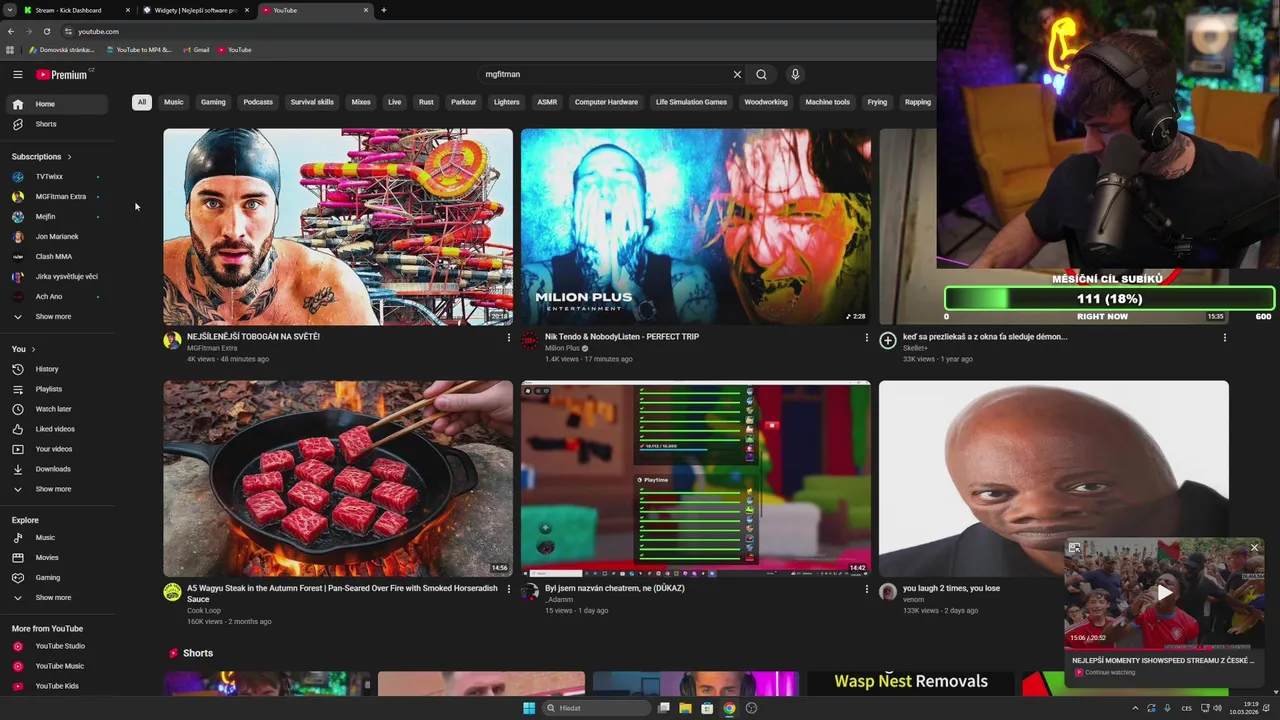The height and width of the screenshot is (720, 1280).
Task: Open Cook Loop channel link
Action: pos(204,610)
